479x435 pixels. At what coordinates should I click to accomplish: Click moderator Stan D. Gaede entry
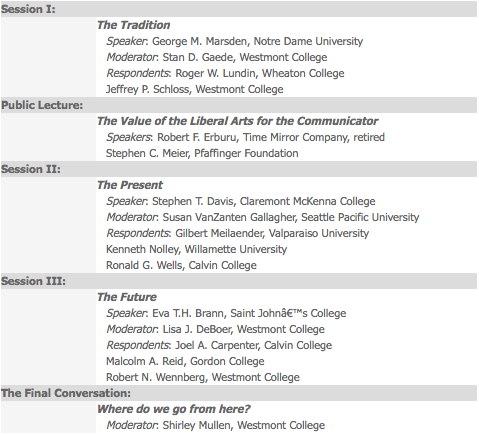[x=217, y=57]
